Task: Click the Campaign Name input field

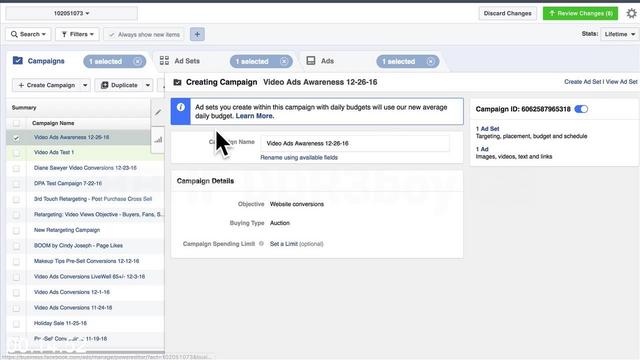Action: click(x=355, y=143)
